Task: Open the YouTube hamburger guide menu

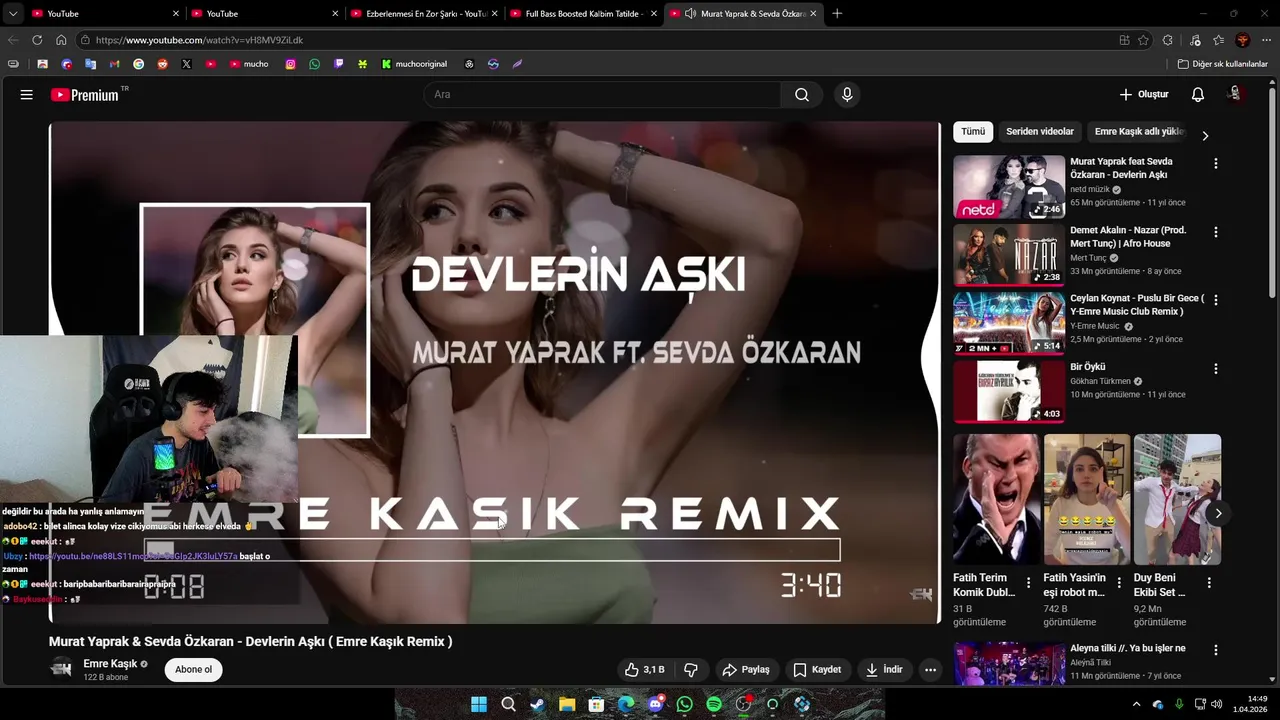Action: (x=27, y=95)
